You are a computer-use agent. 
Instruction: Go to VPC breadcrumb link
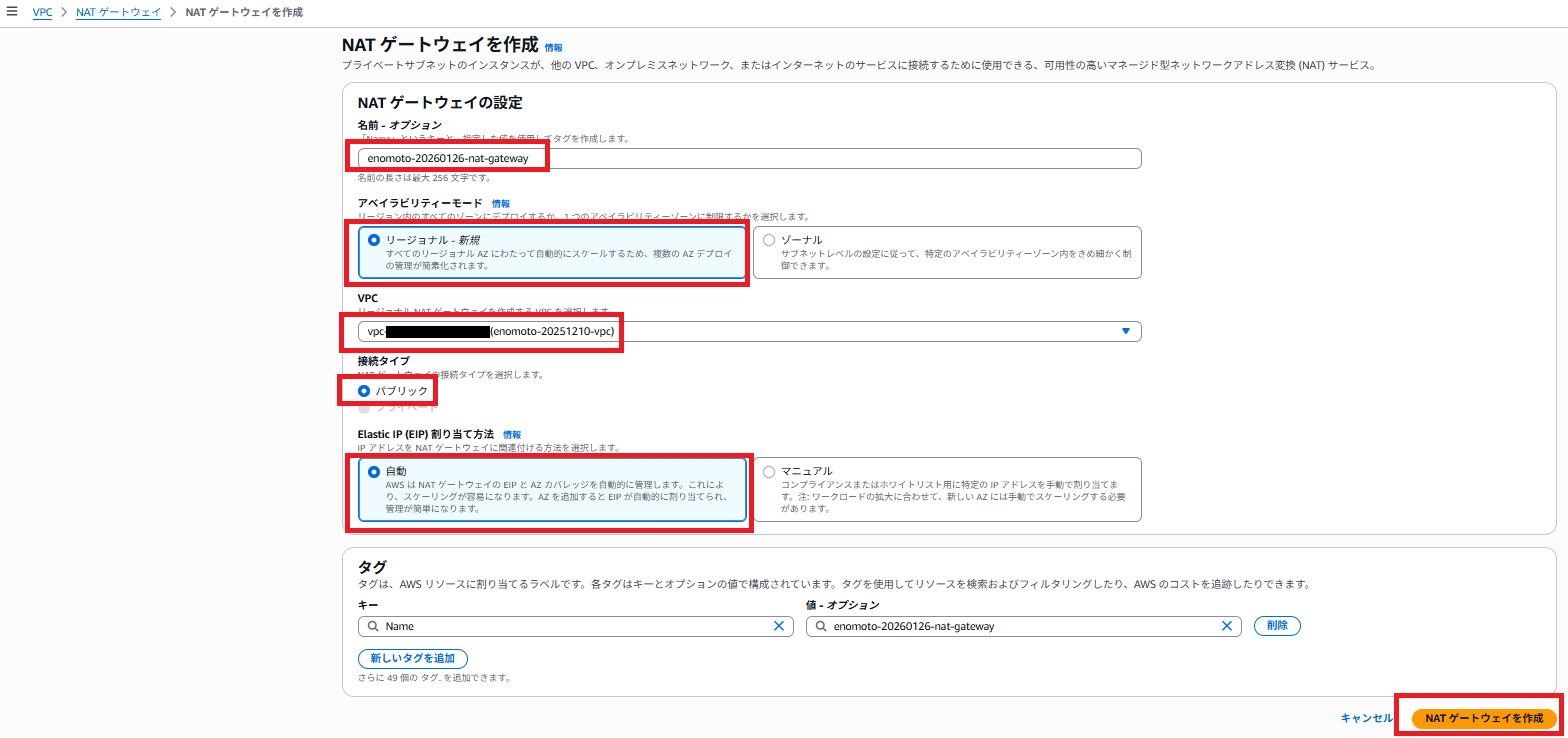tap(43, 12)
